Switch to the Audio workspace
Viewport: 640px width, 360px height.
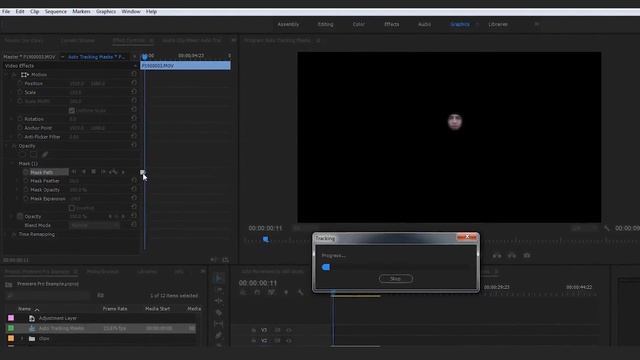click(424, 24)
